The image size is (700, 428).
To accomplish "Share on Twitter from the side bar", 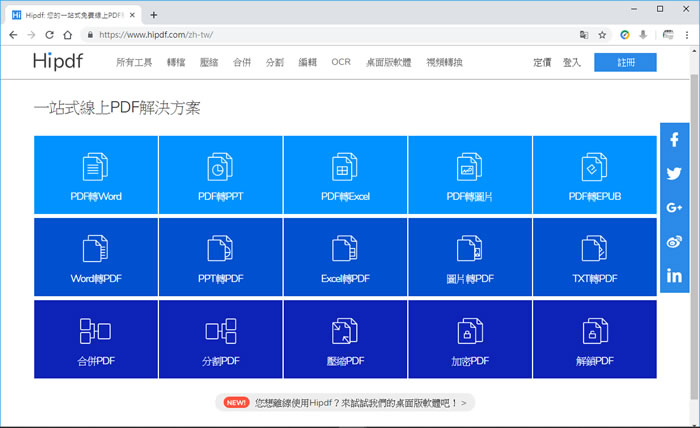I will [674, 174].
